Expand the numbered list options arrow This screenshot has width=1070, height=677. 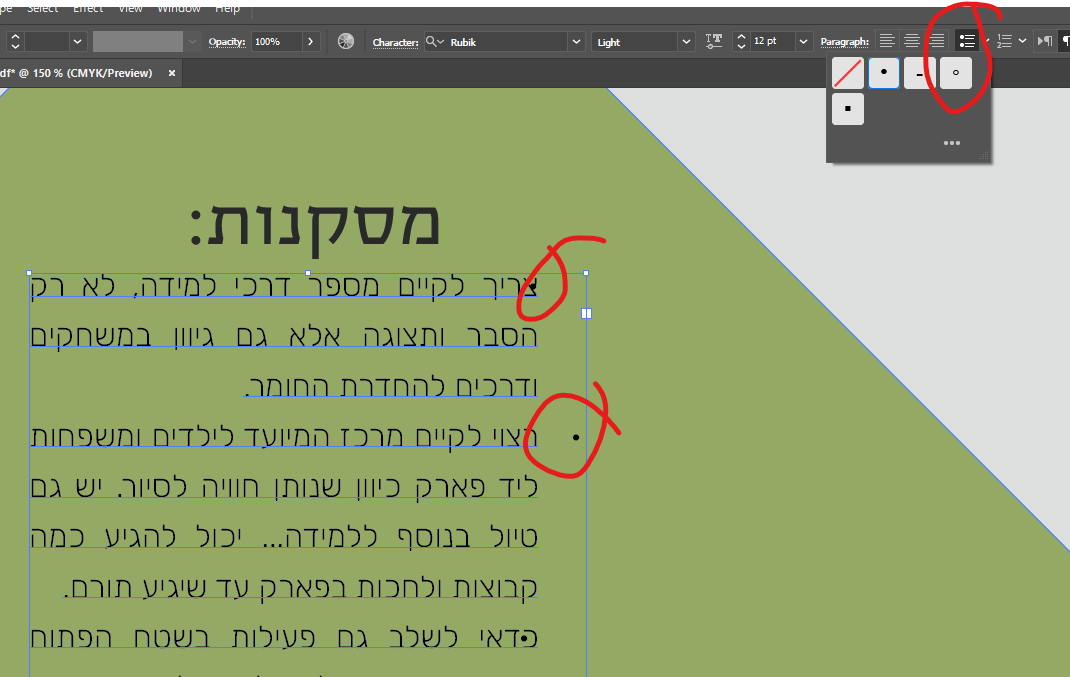coord(1022,41)
